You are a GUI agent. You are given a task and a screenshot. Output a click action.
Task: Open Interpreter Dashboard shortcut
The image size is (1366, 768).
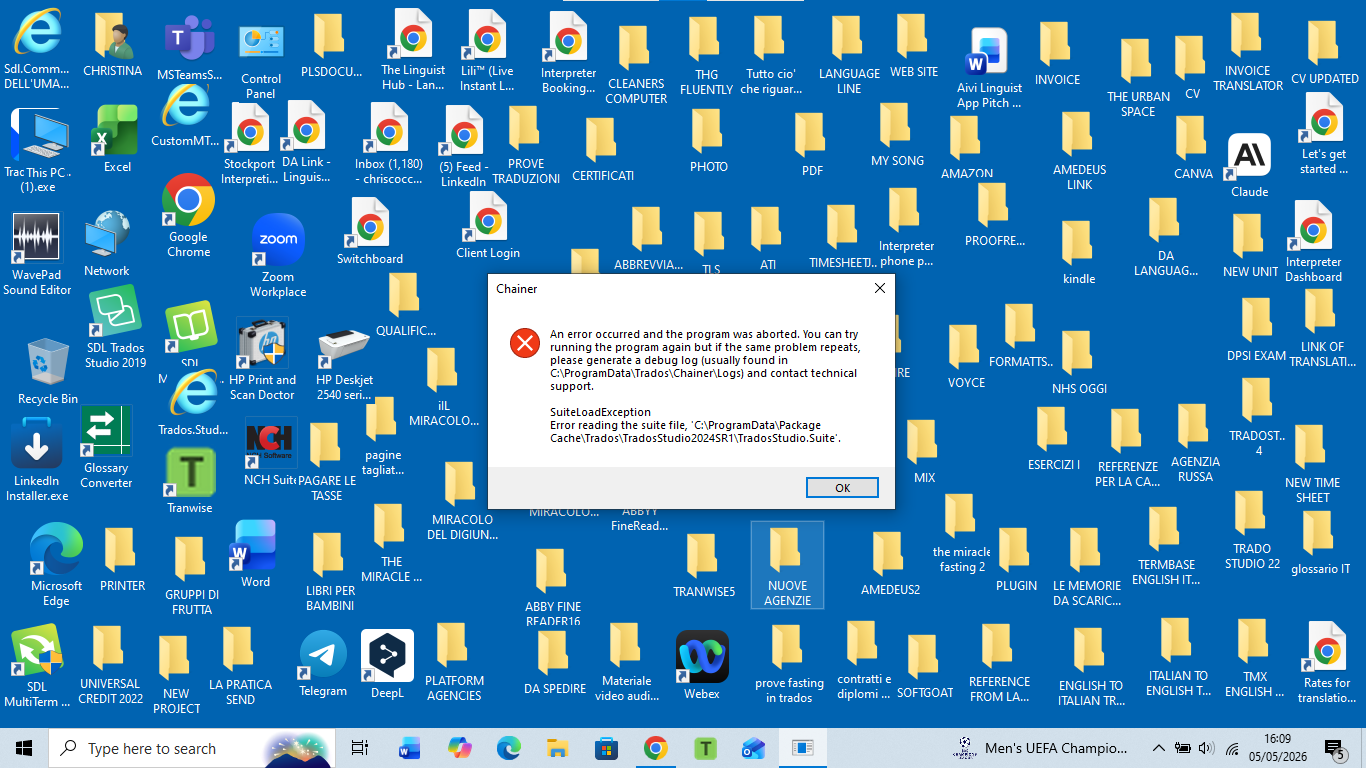[x=1313, y=242]
